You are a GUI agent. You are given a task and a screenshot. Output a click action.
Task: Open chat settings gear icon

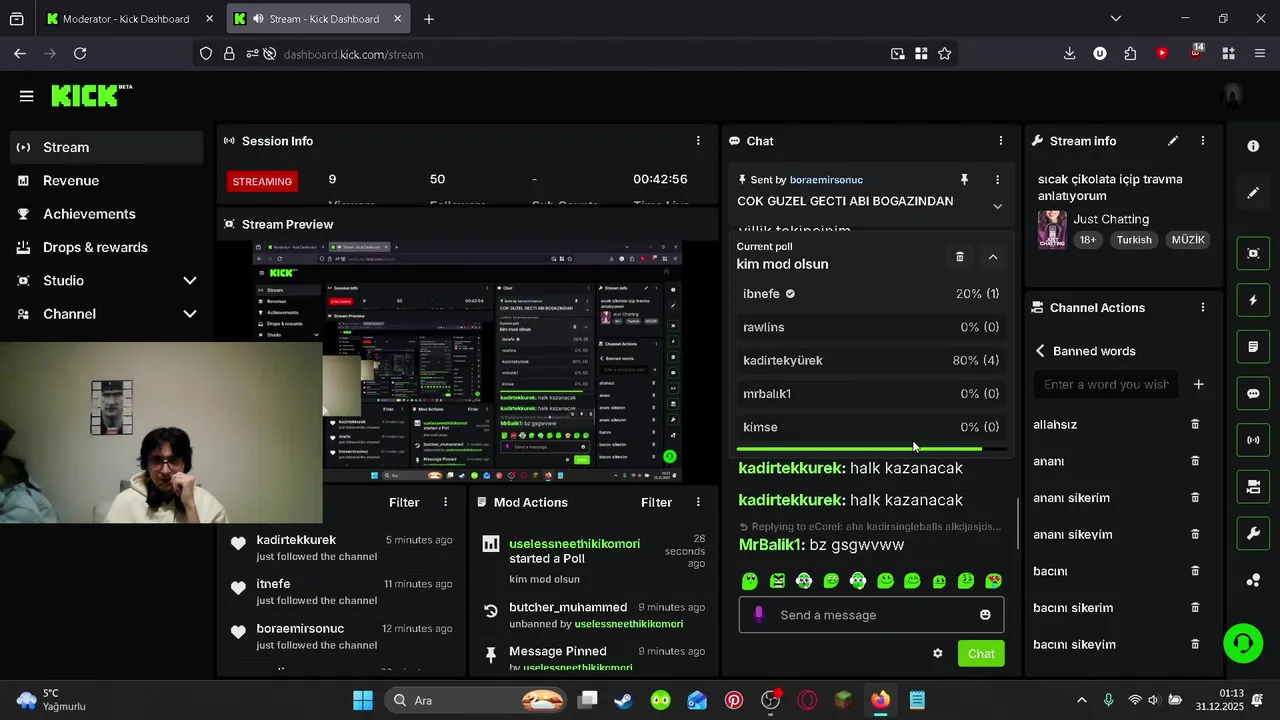click(x=937, y=653)
